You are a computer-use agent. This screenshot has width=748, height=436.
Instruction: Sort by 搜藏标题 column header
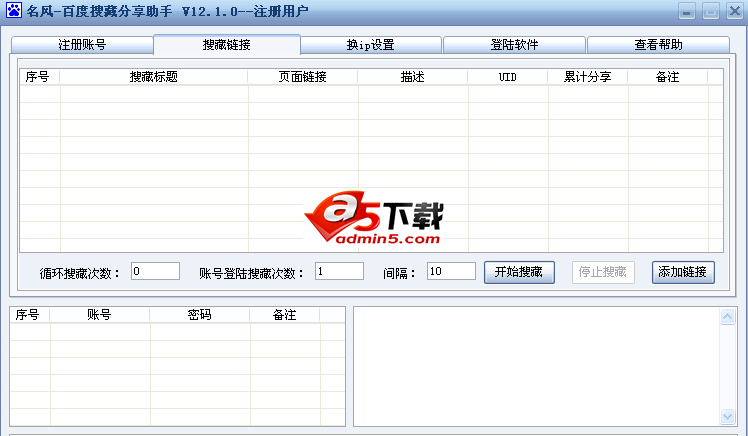click(x=154, y=77)
